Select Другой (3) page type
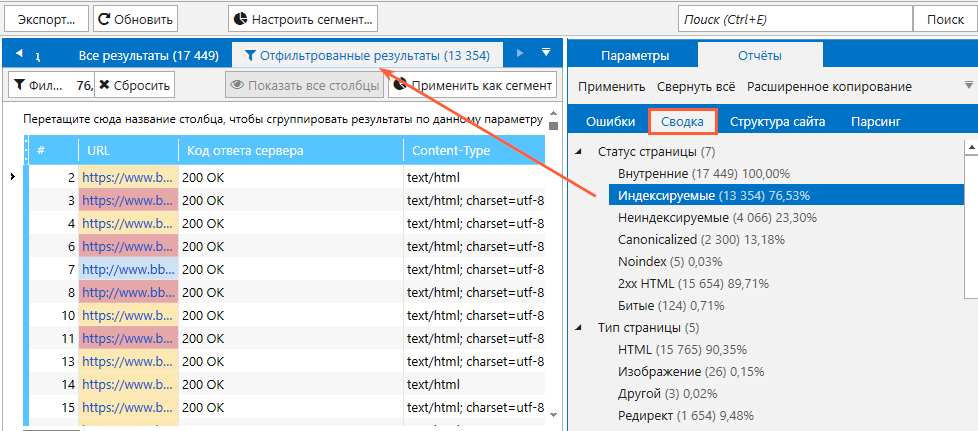The image size is (978, 431). pyautogui.click(x=667, y=394)
